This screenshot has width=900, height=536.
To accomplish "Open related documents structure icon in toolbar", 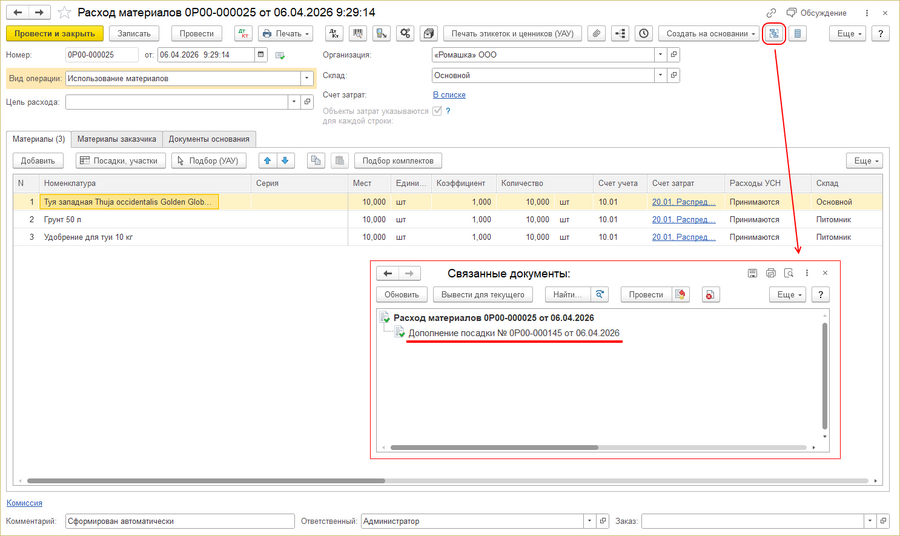I will (x=774, y=33).
